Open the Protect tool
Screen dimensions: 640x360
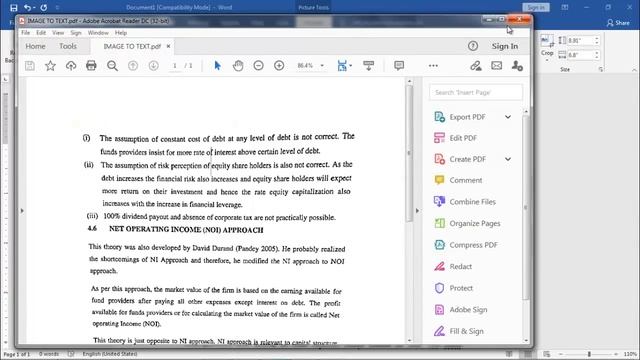click(x=461, y=288)
